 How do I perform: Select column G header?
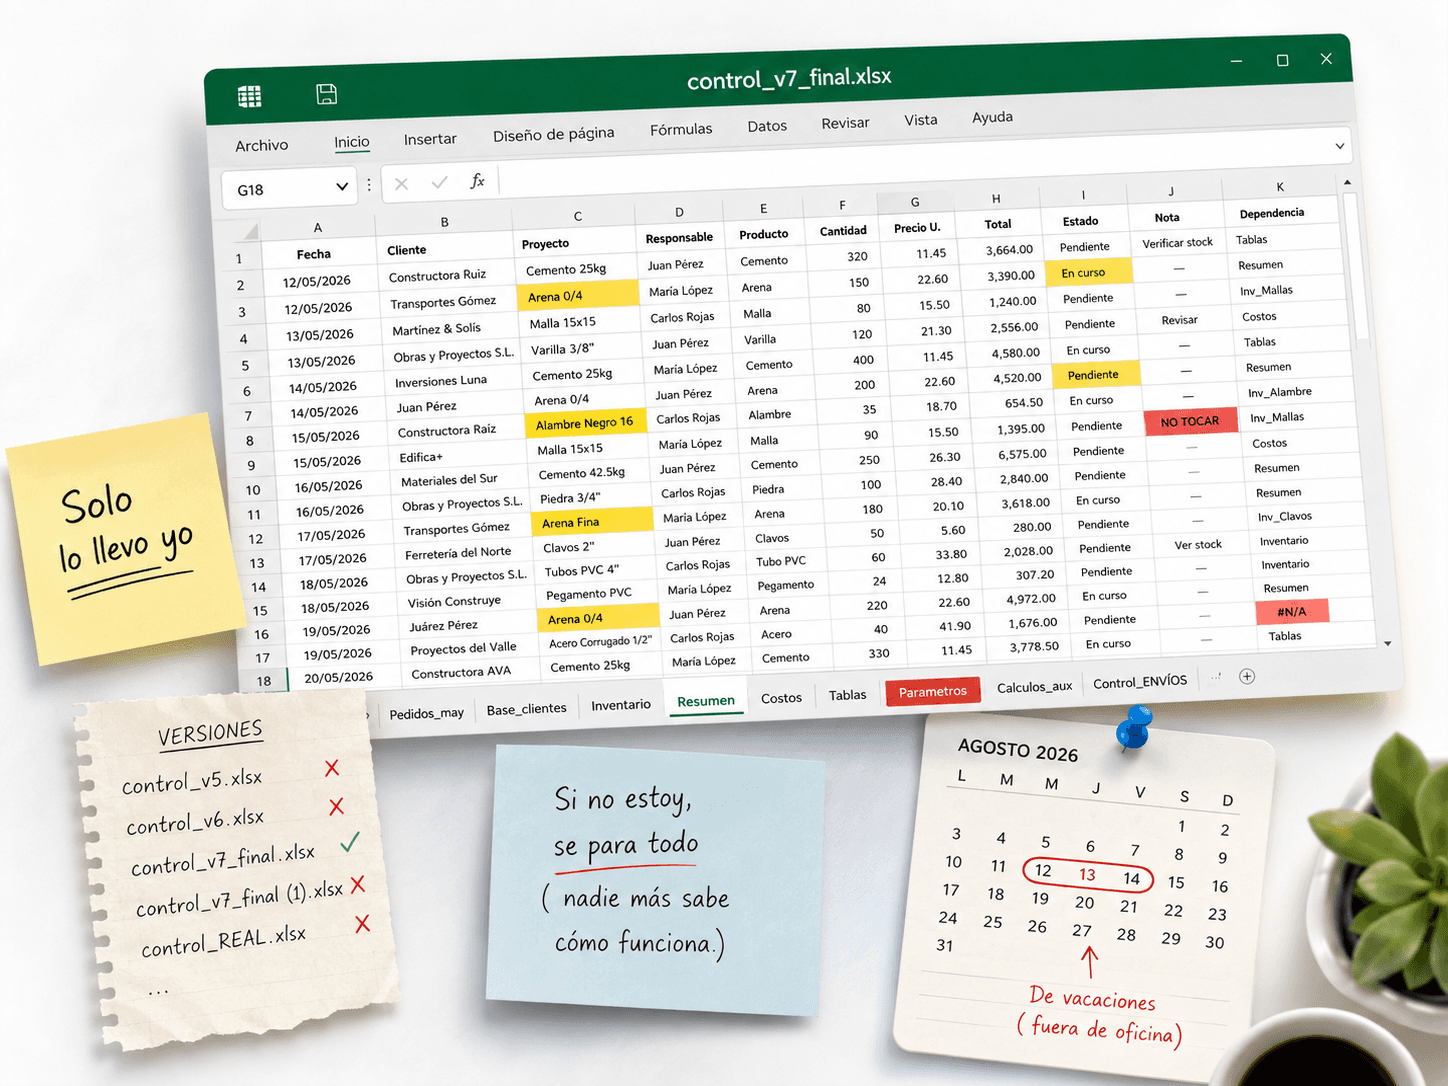(x=915, y=202)
